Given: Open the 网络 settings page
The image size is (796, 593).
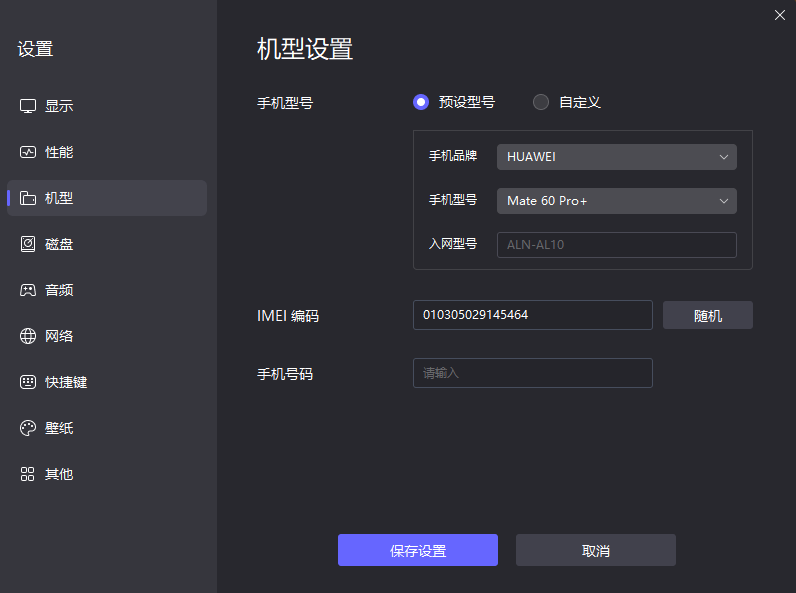Looking at the screenshot, I should pos(107,336).
